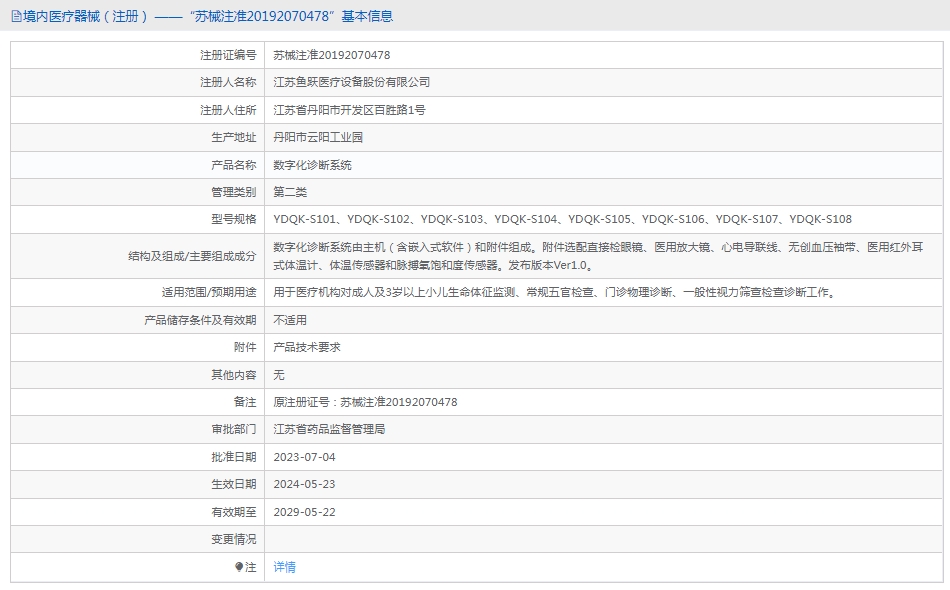Viewport: 950px width, 590px height.
Task: Select the expiry date 2029-05-22
Action: coord(304,512)
